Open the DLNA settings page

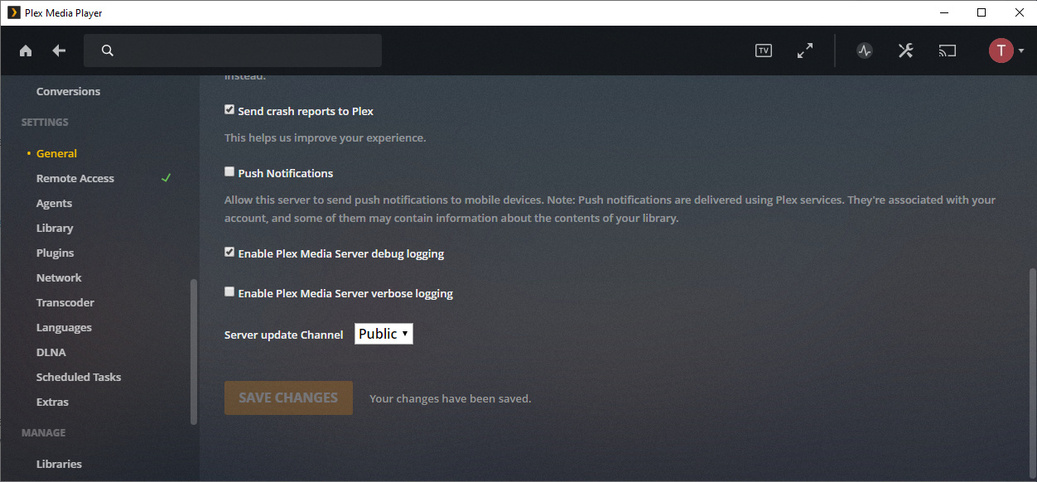(x=51, y=352)
